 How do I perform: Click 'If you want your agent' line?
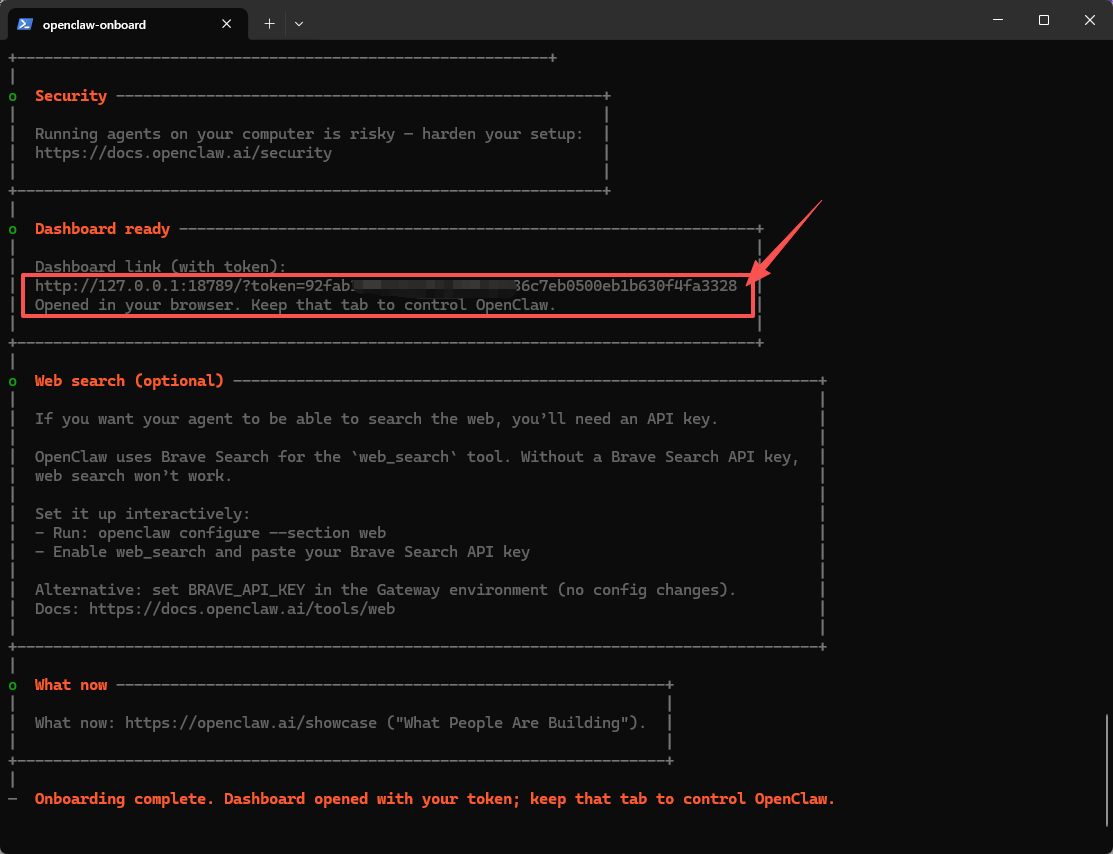pyautogui.click(x=376, y=419)
